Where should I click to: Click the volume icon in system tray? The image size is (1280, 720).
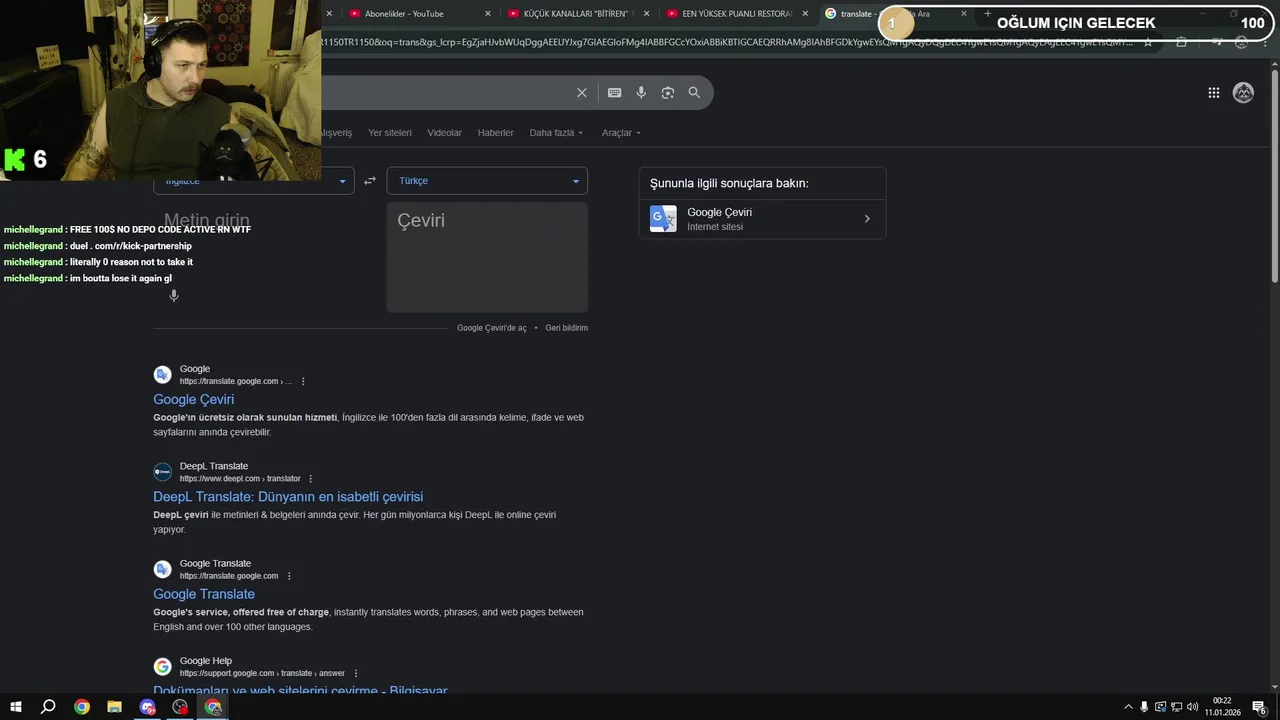click(1192, 707)
